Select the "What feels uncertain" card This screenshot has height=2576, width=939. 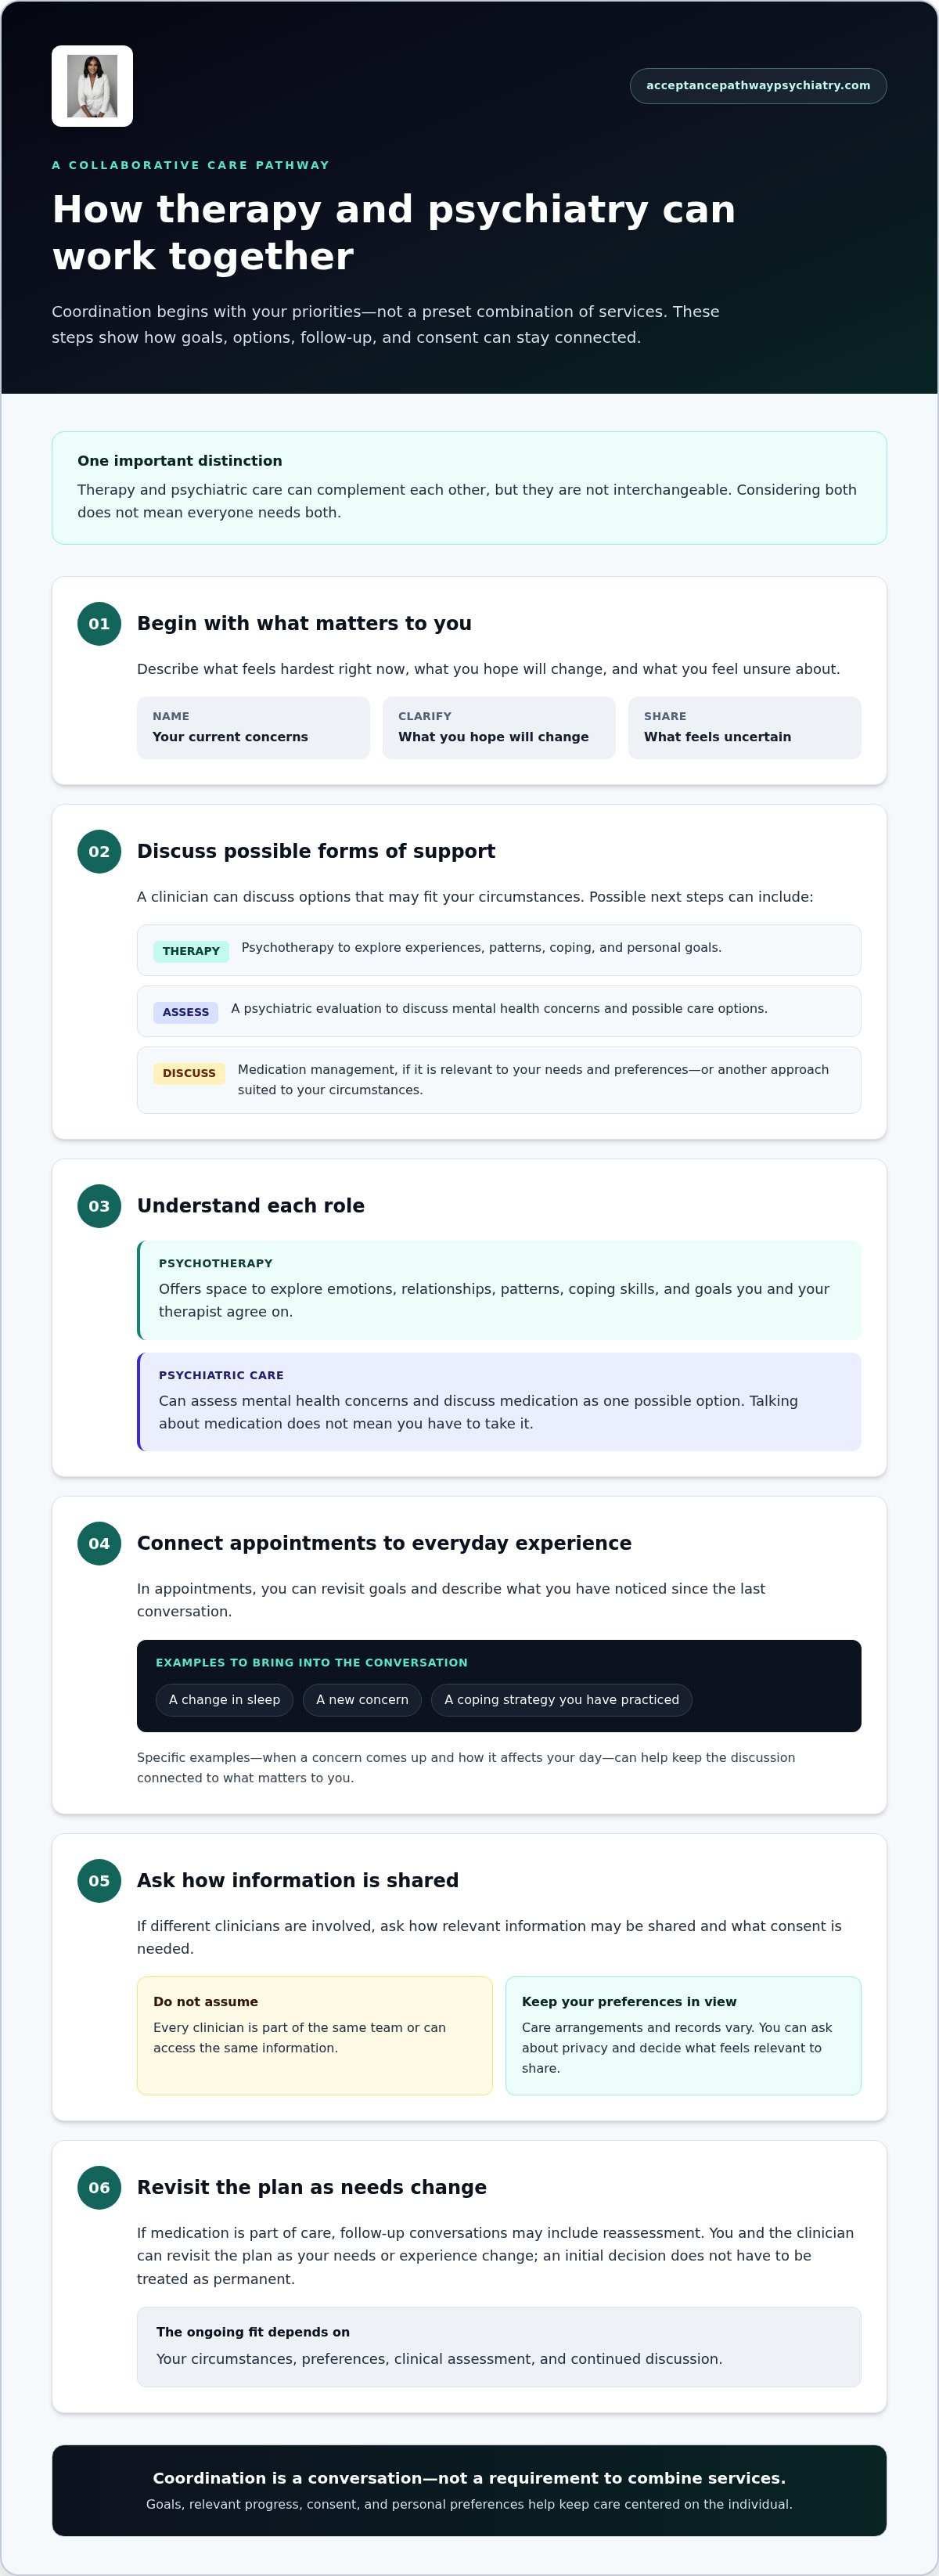[x=744, y=728]
